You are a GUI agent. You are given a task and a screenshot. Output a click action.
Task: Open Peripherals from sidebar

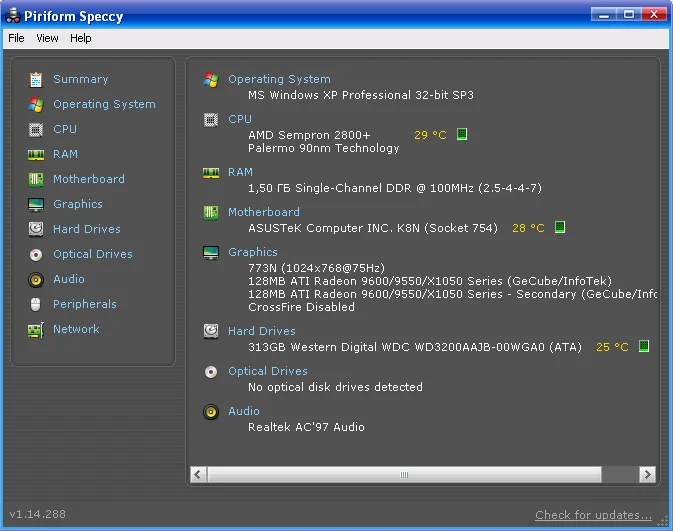(x=85, y=304)
